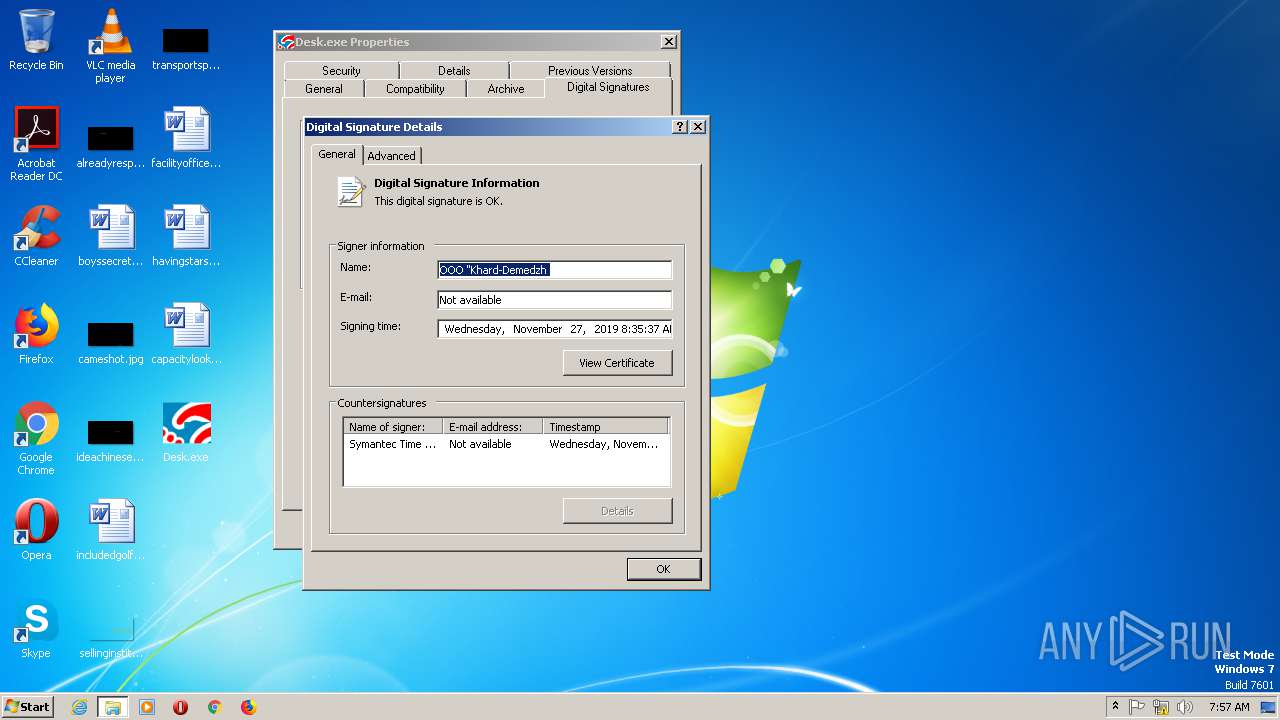Viewport: 1280px width, 720px height.
Task: Open the Details tab in Desk.exe Properties
Action: click(x=454, y=71)
